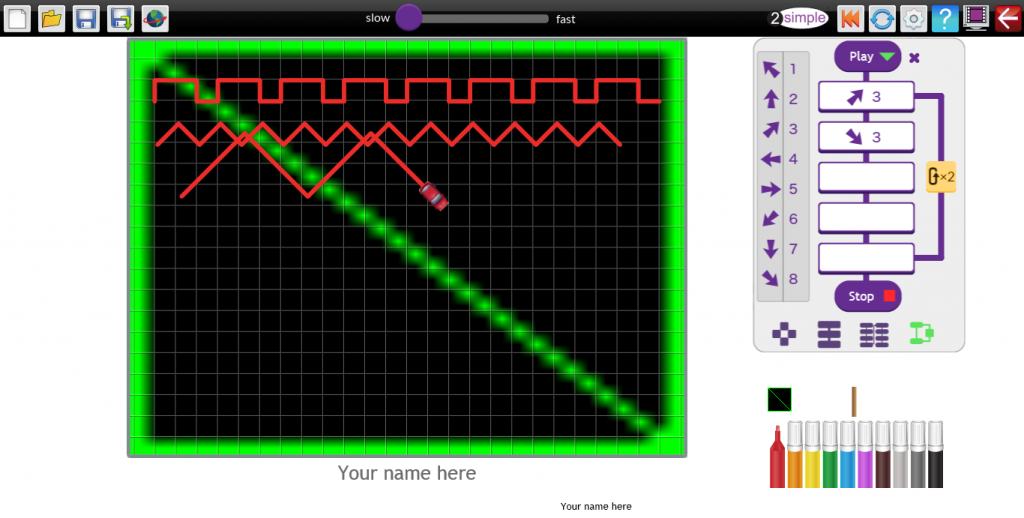Viewport: 1024px width, 518px height.
Task: Click the Stop button
Action: 868,297
